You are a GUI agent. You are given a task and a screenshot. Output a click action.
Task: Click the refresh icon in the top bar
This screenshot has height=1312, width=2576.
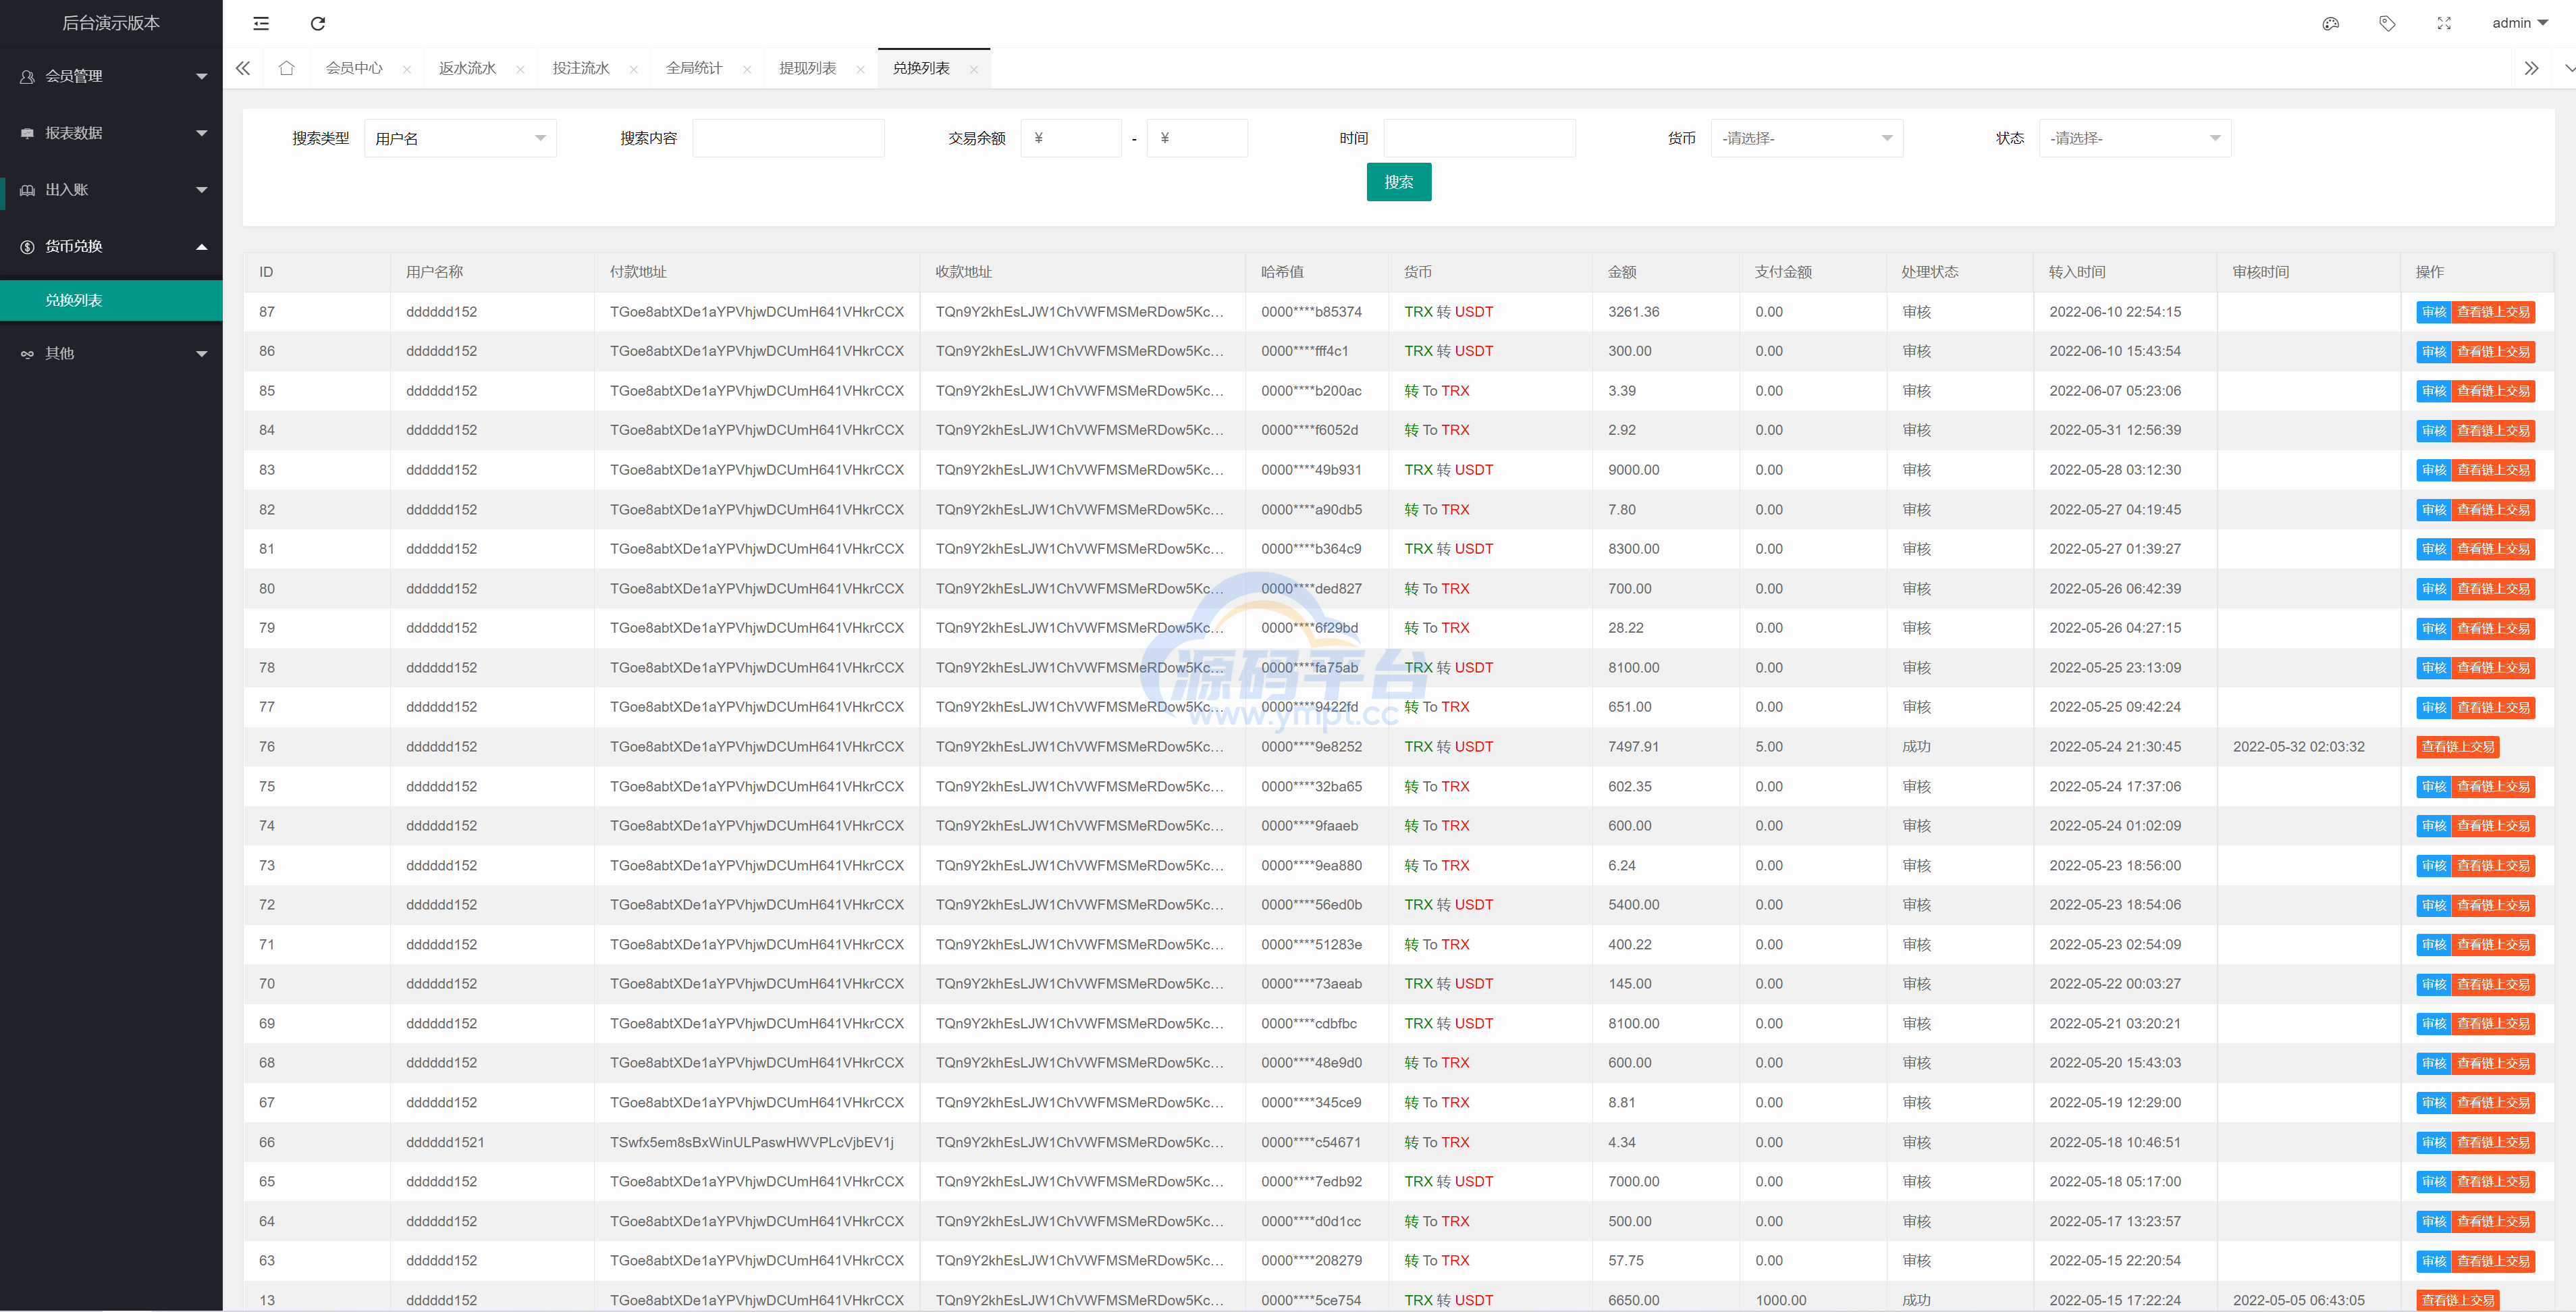tap(318, 24)
